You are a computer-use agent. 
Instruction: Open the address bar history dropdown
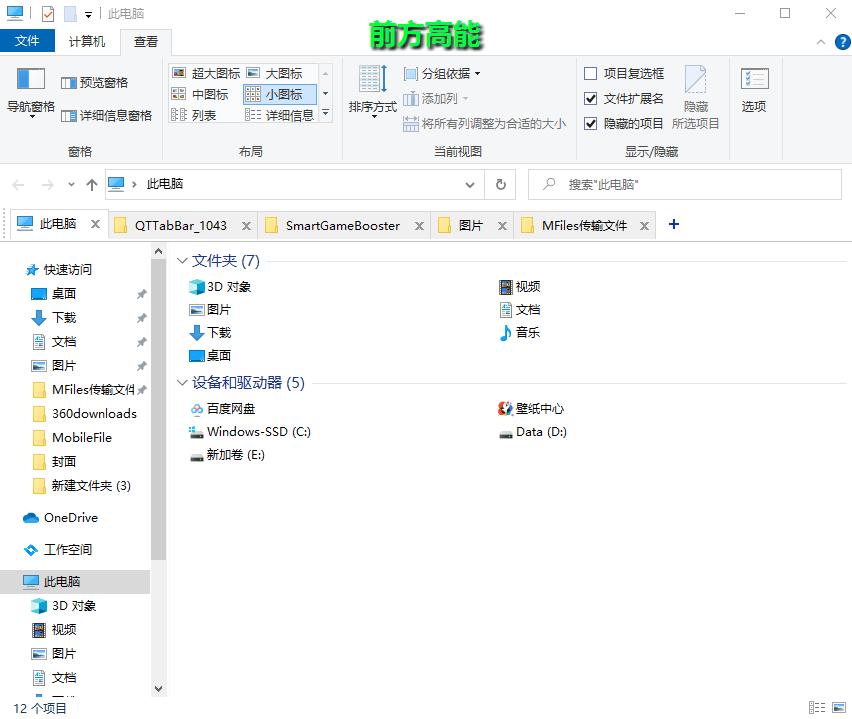tap(470, 184)
